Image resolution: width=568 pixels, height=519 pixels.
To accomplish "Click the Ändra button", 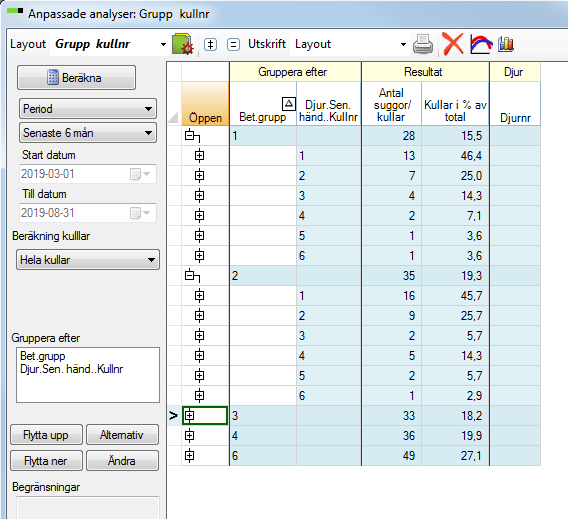I will coord(122,461).
